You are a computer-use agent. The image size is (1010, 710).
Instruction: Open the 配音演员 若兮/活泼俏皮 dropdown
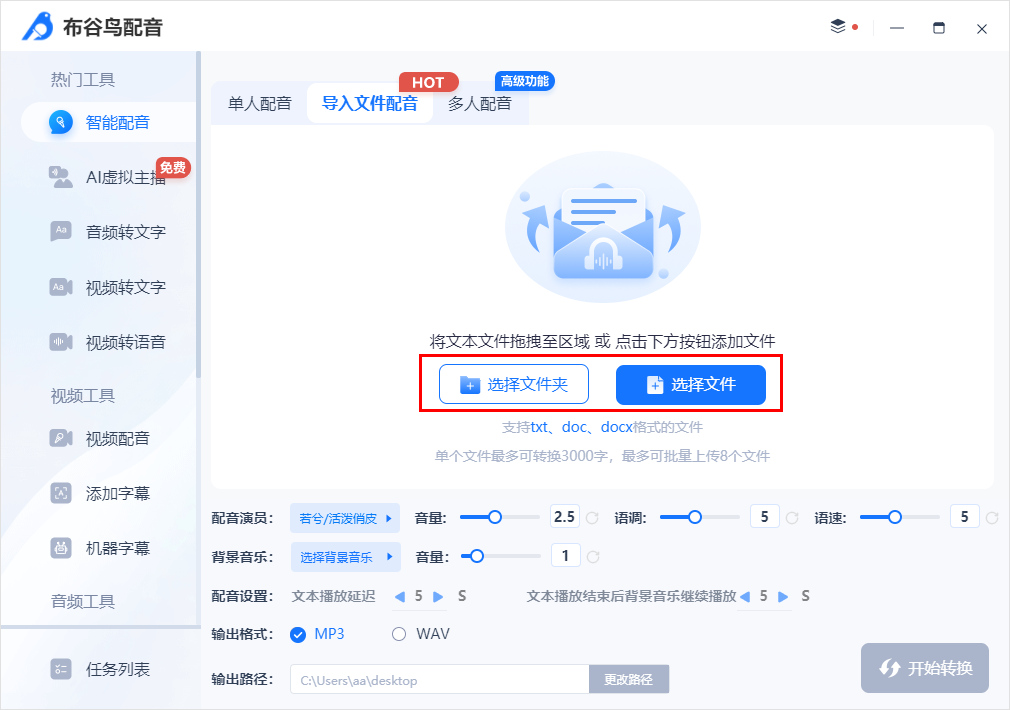point(345,518)
